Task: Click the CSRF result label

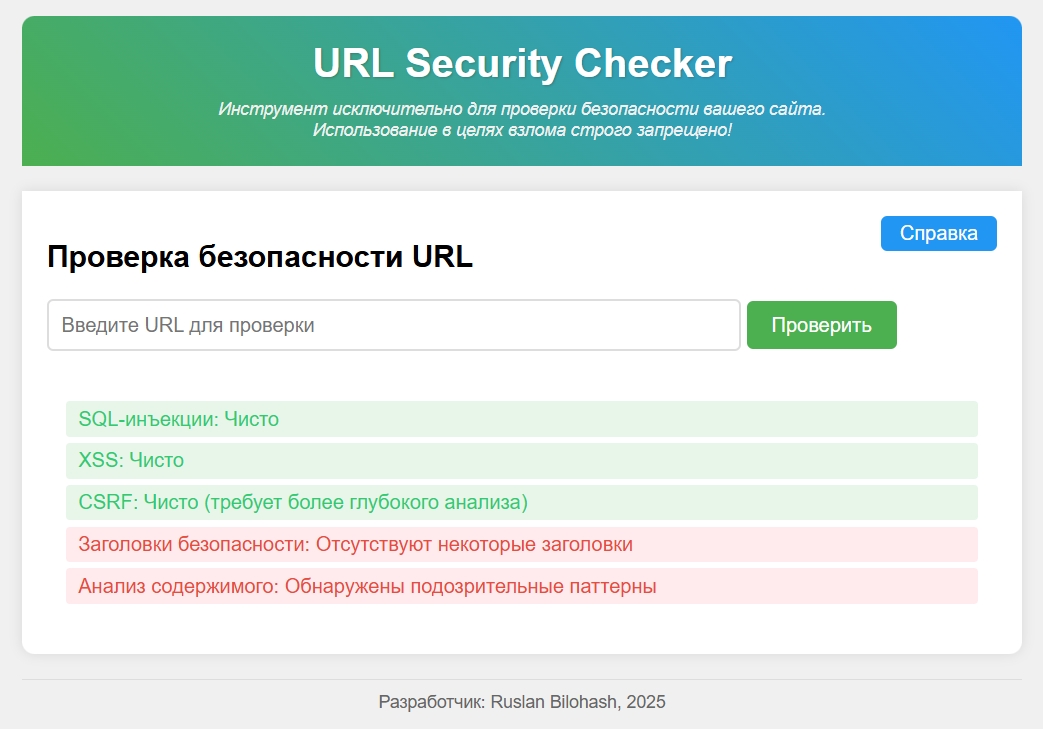Action: (107, 502)
